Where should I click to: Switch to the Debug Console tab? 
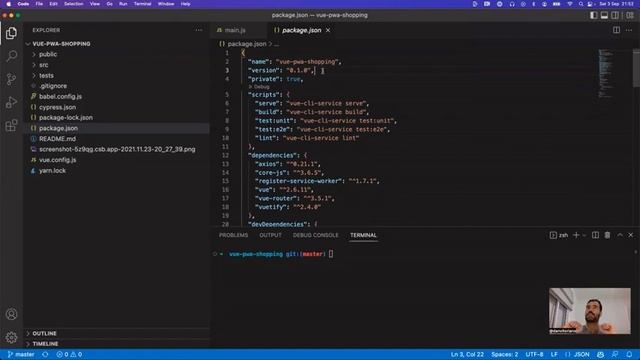point(316,235)
